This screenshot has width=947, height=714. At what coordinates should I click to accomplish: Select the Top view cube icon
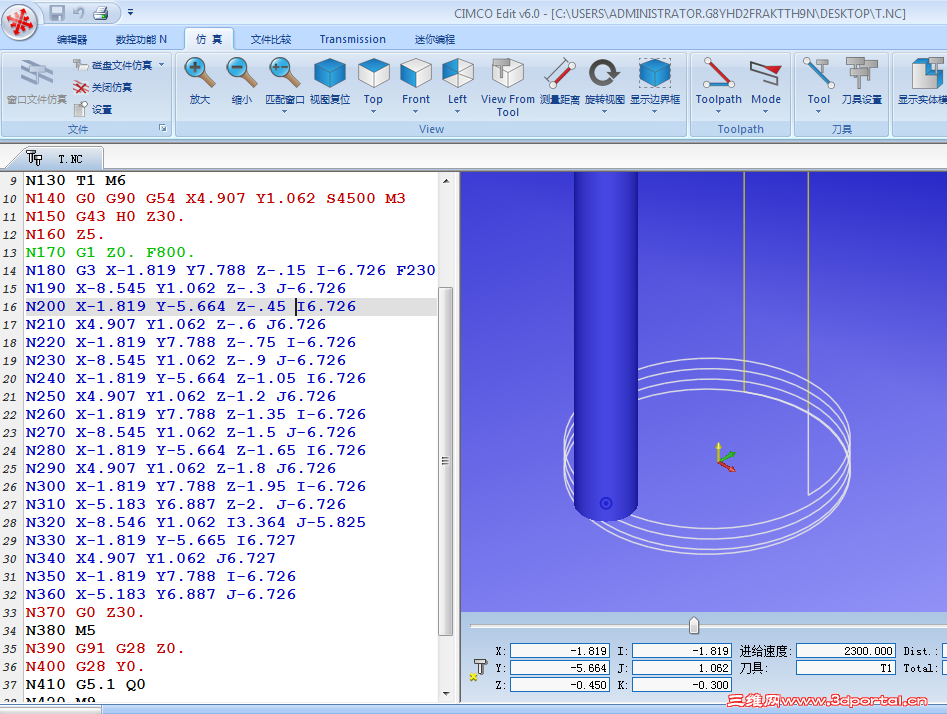(373, 73)
